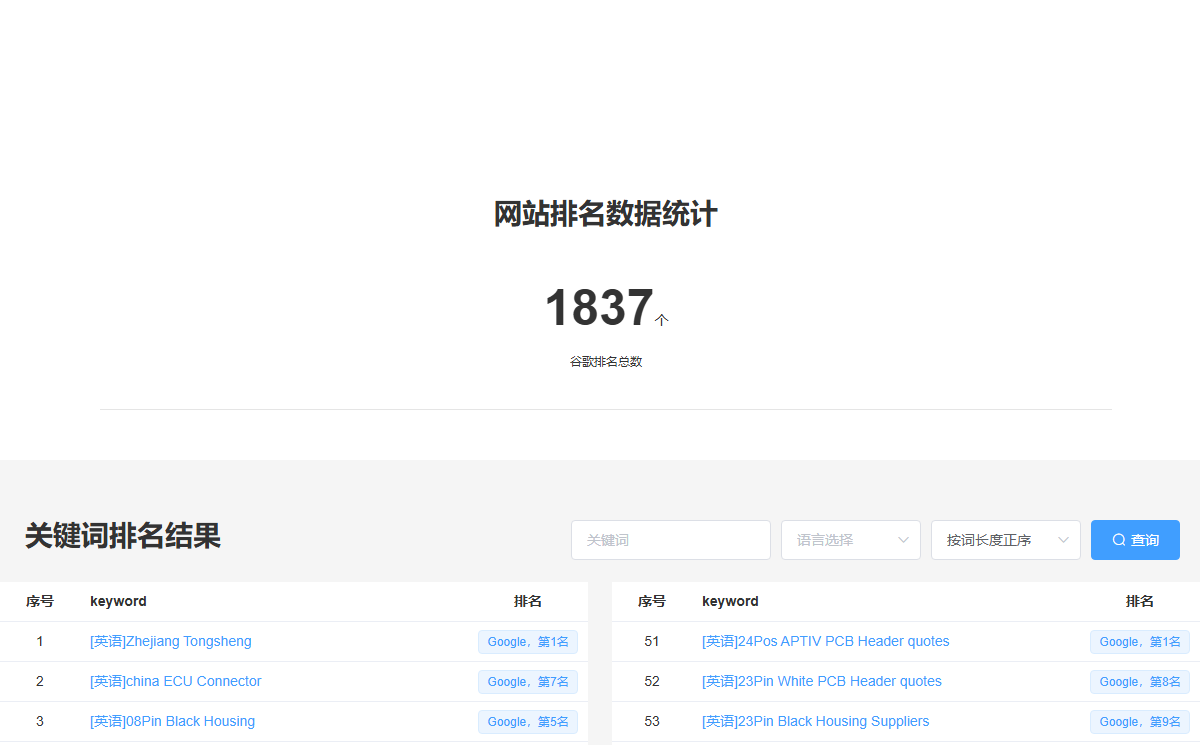Click Google 第1名 tag for 24Pos APTIV row
Image resolution: width=1200 pixels, height=745 pixels.
coord(1140,642)
